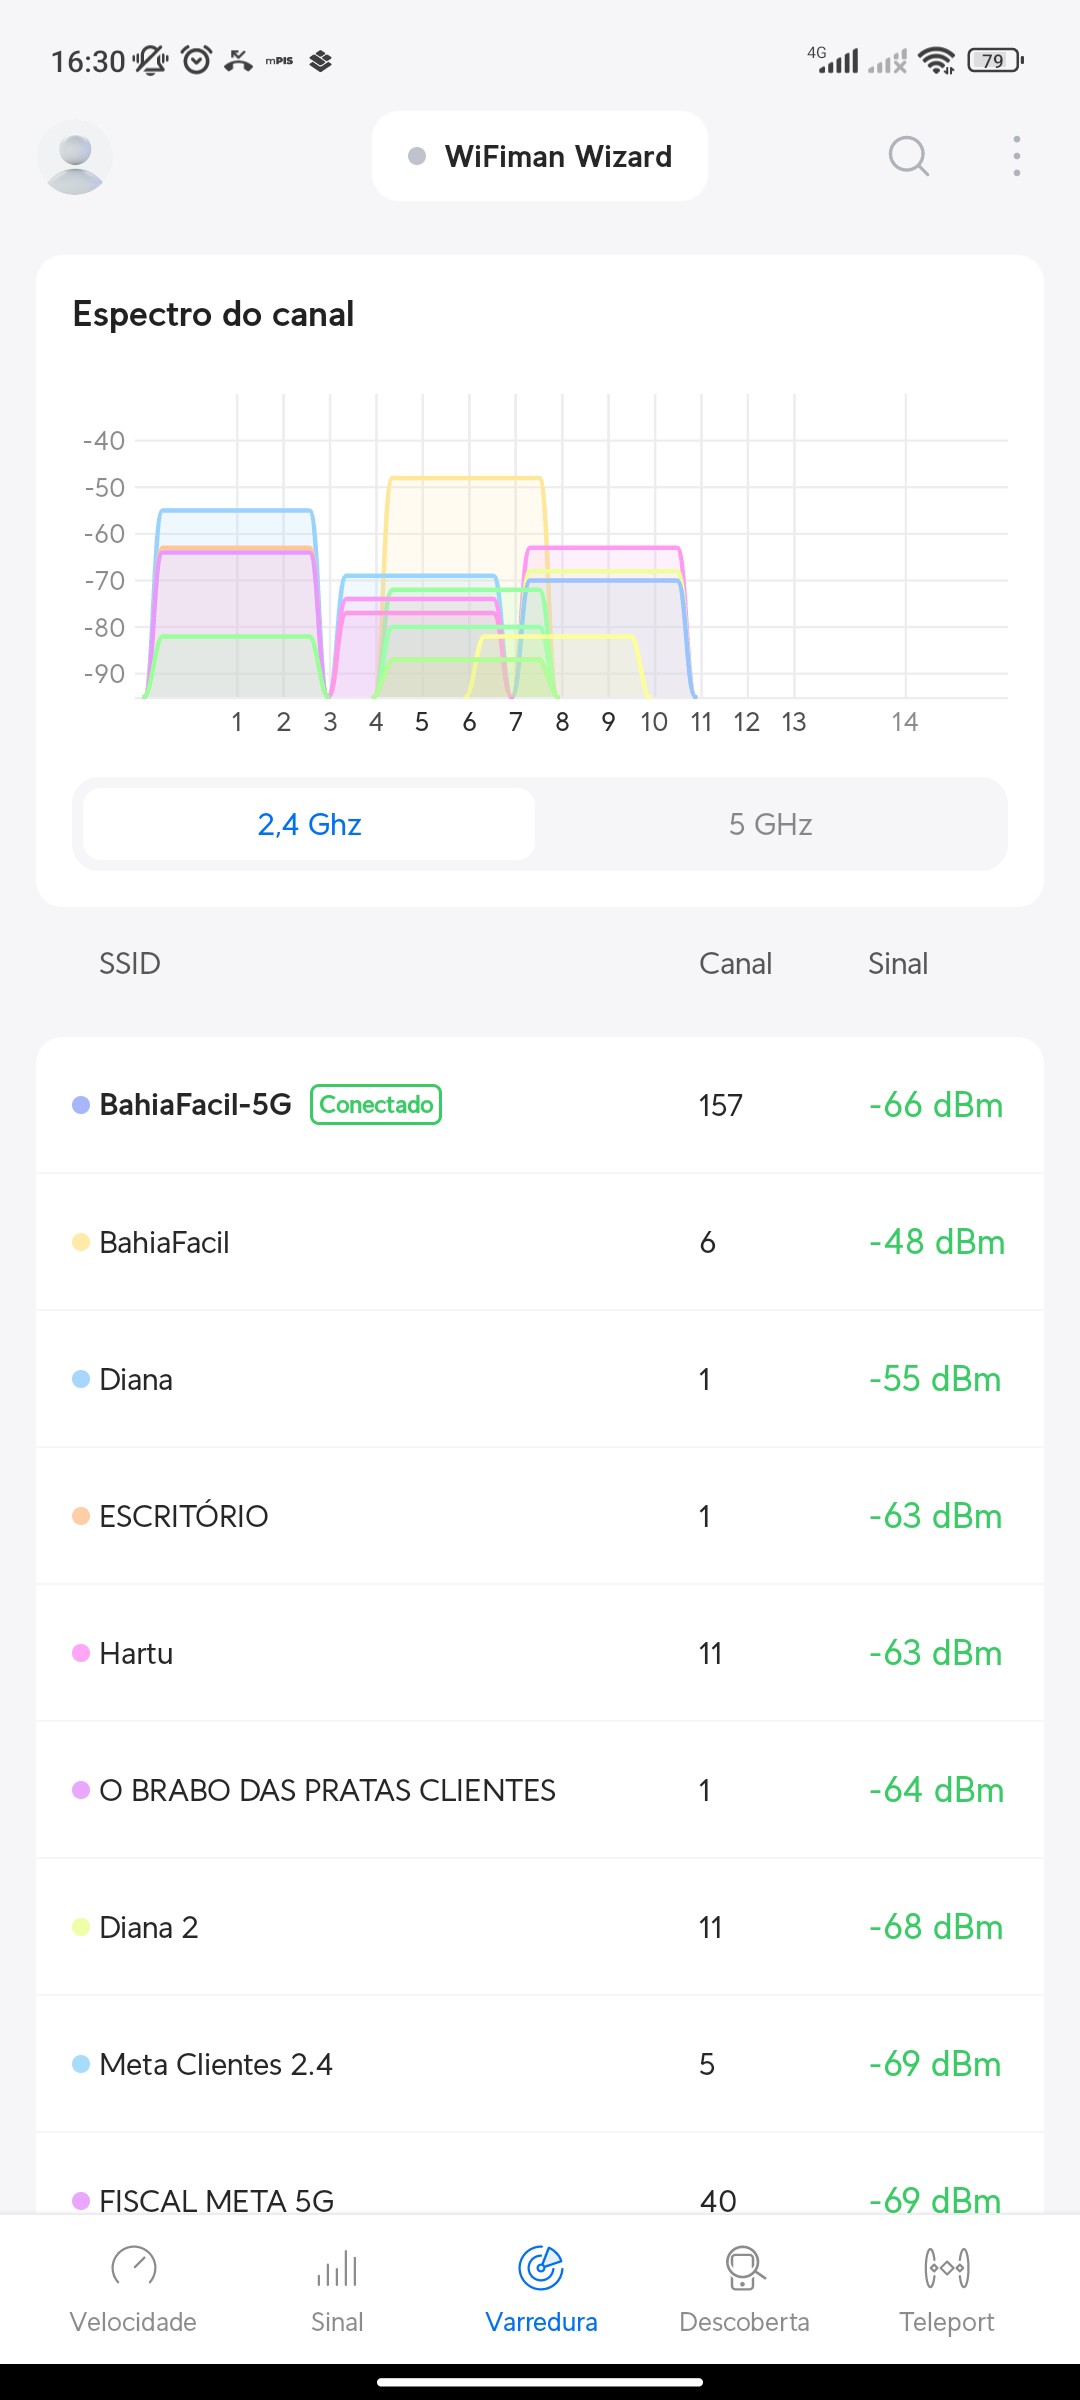Screen dimensions: 1080x2400
Task: Click the SSID column header
Action: point(130,963)
